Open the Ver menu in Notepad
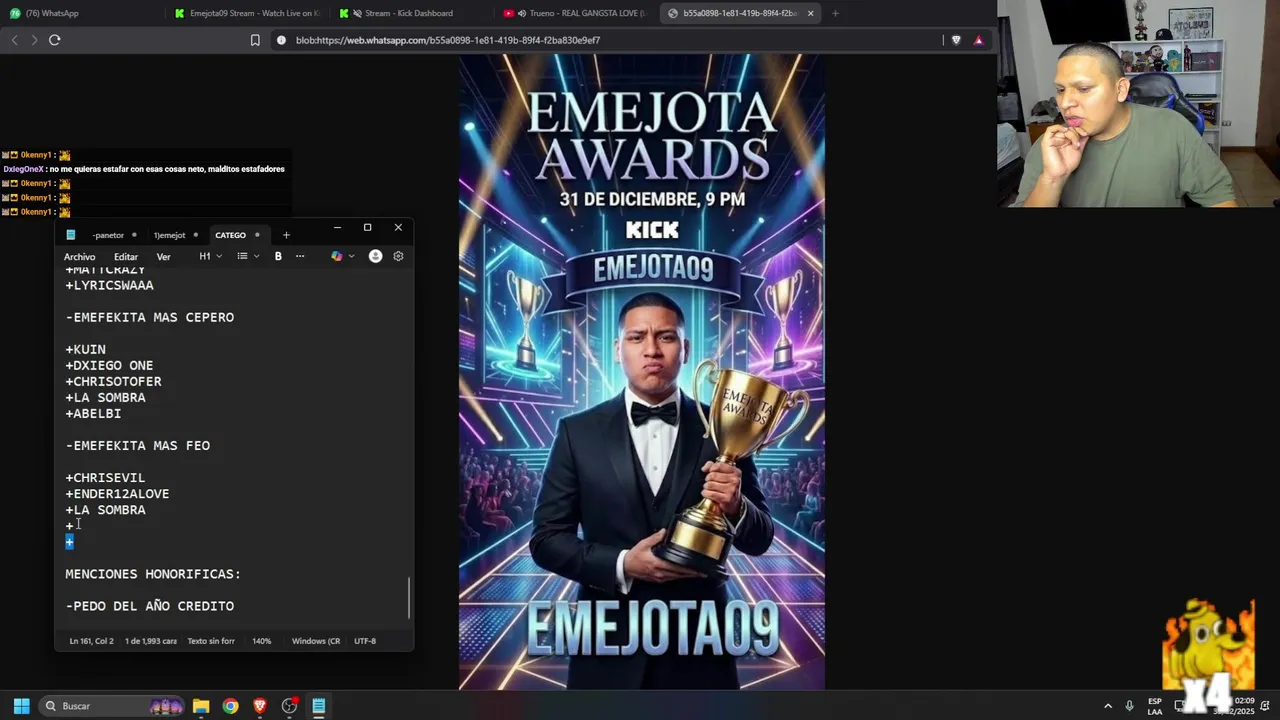 coord(163,257)
